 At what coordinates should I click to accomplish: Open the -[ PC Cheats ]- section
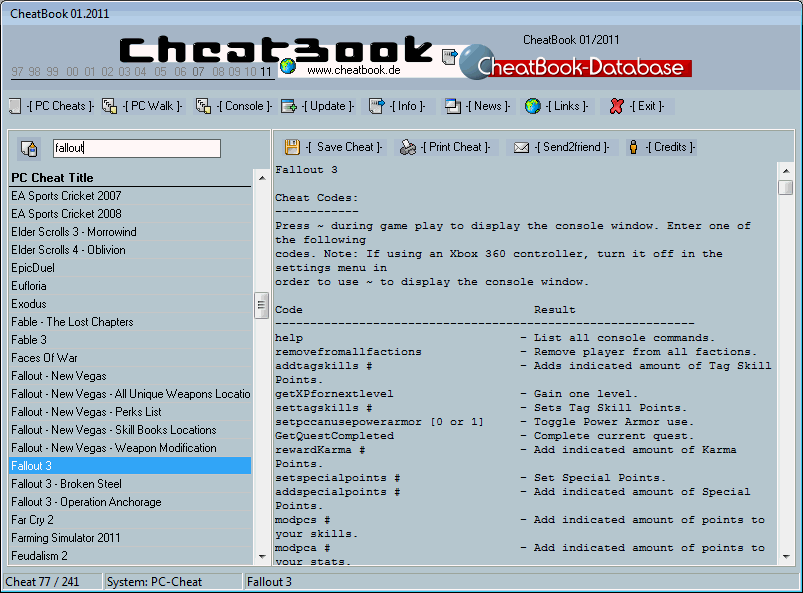(x=60, y=106)
